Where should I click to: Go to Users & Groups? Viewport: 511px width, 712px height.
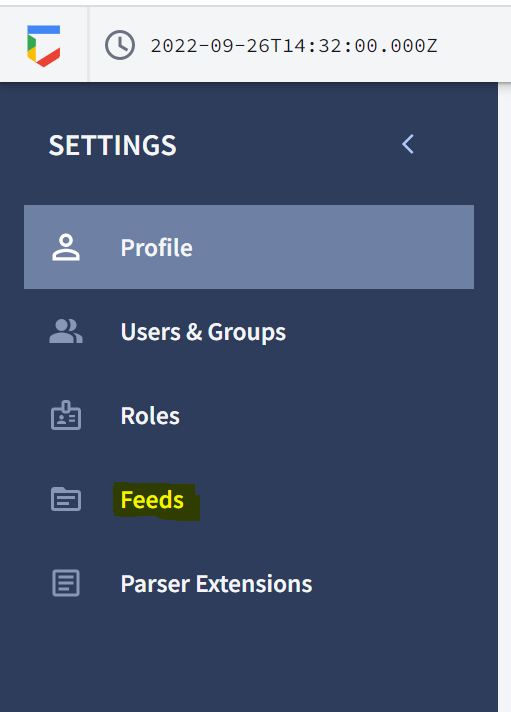(203, 332)
